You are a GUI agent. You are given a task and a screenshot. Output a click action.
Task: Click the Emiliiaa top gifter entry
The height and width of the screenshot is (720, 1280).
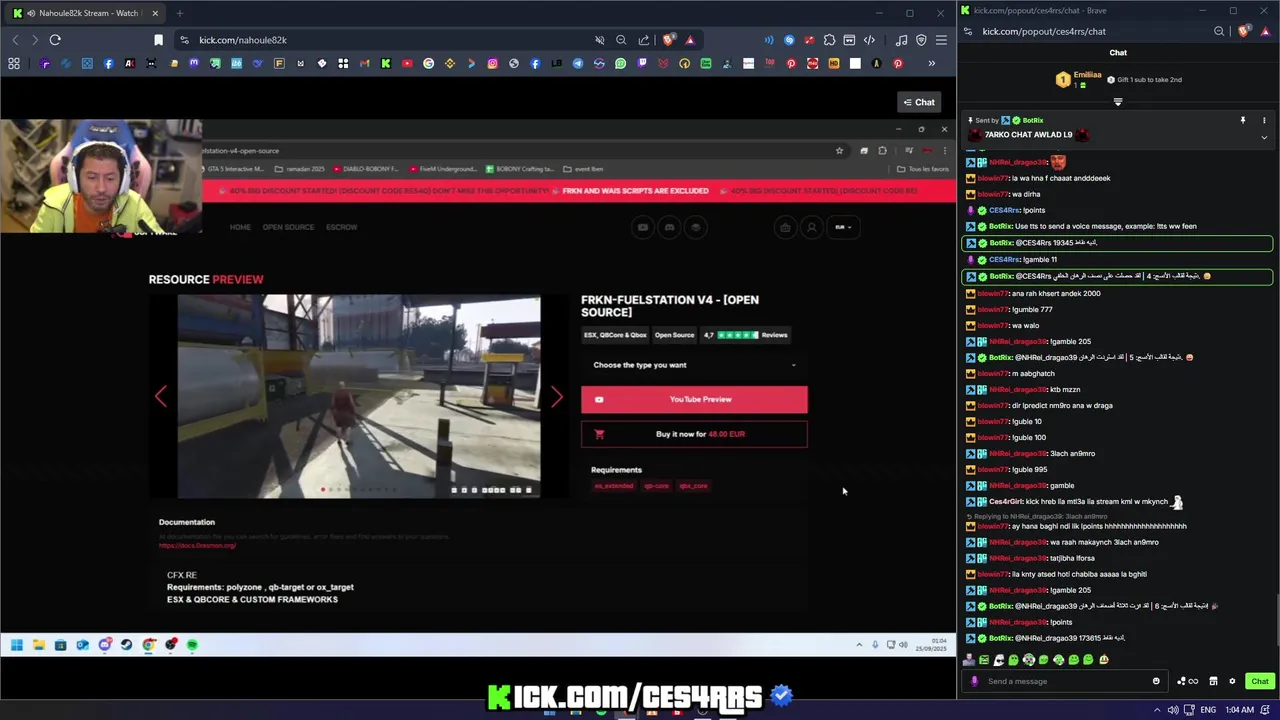[x=1080, y=79]
